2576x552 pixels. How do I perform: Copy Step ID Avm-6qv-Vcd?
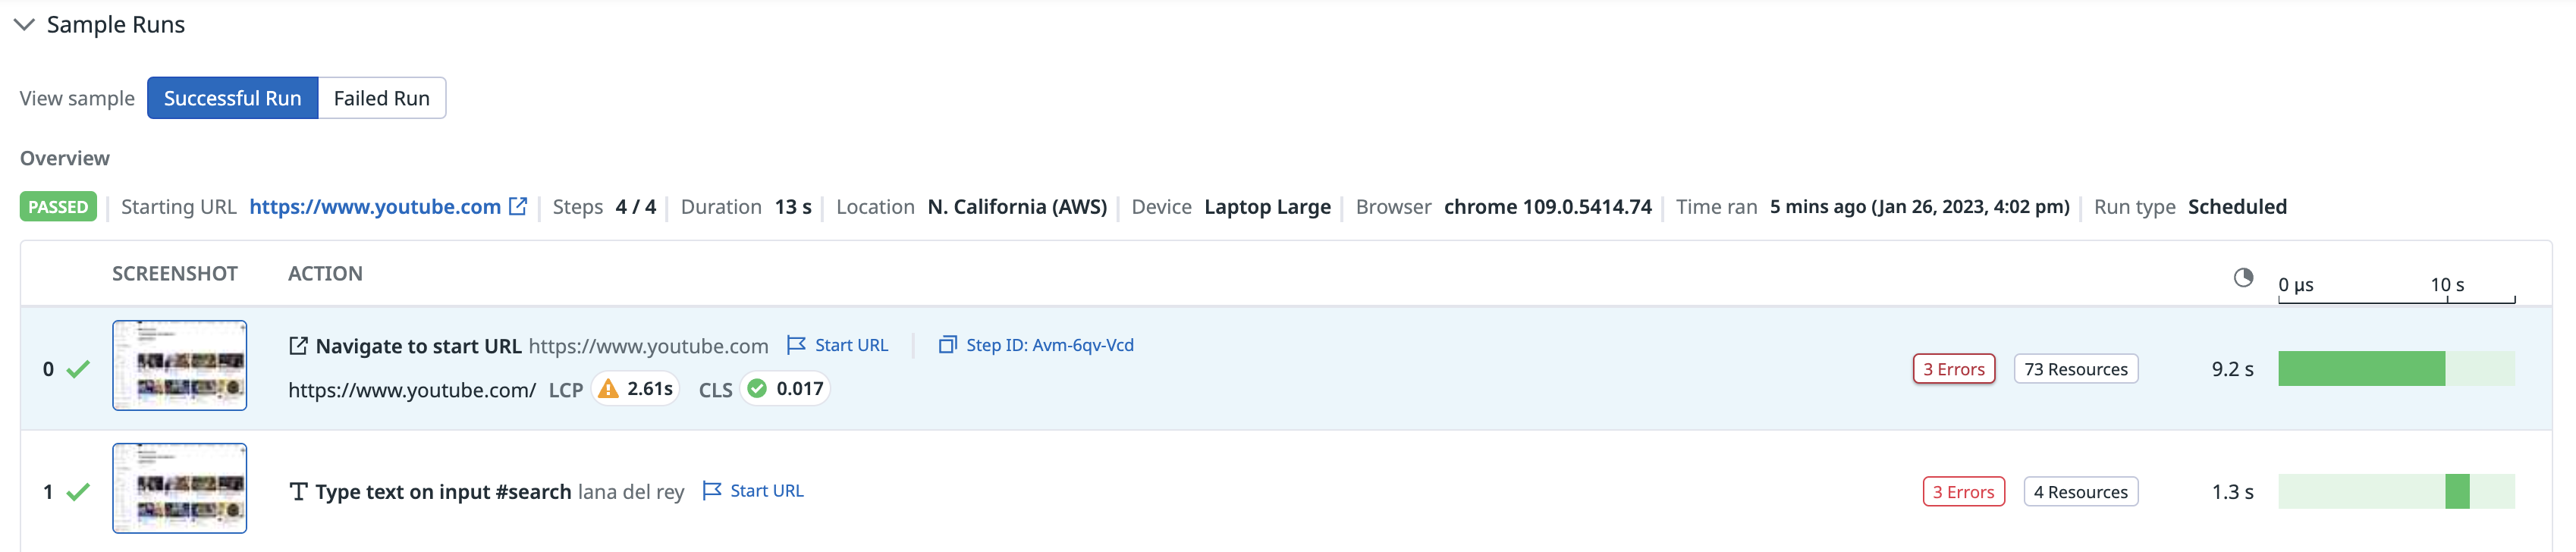coord(1036,345)
